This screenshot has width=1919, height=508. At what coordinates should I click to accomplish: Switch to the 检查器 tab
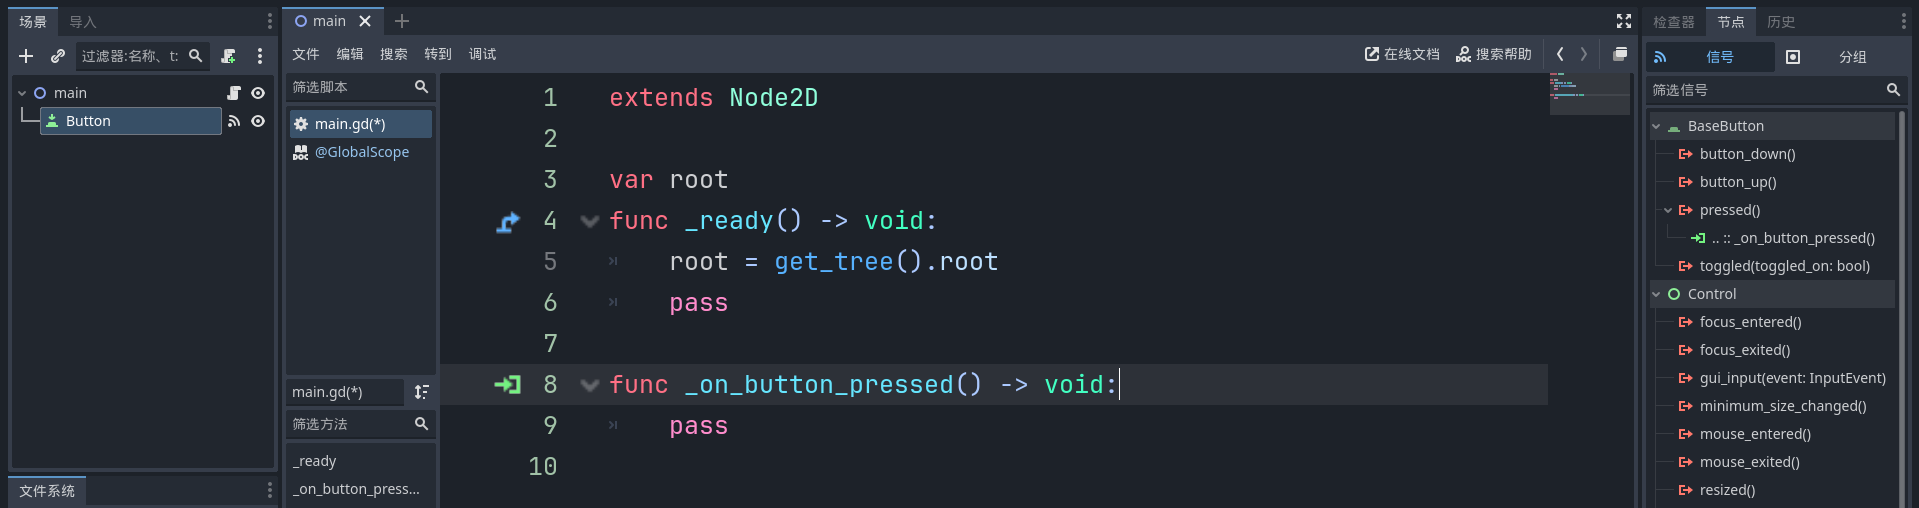[x=1673, y=21]
